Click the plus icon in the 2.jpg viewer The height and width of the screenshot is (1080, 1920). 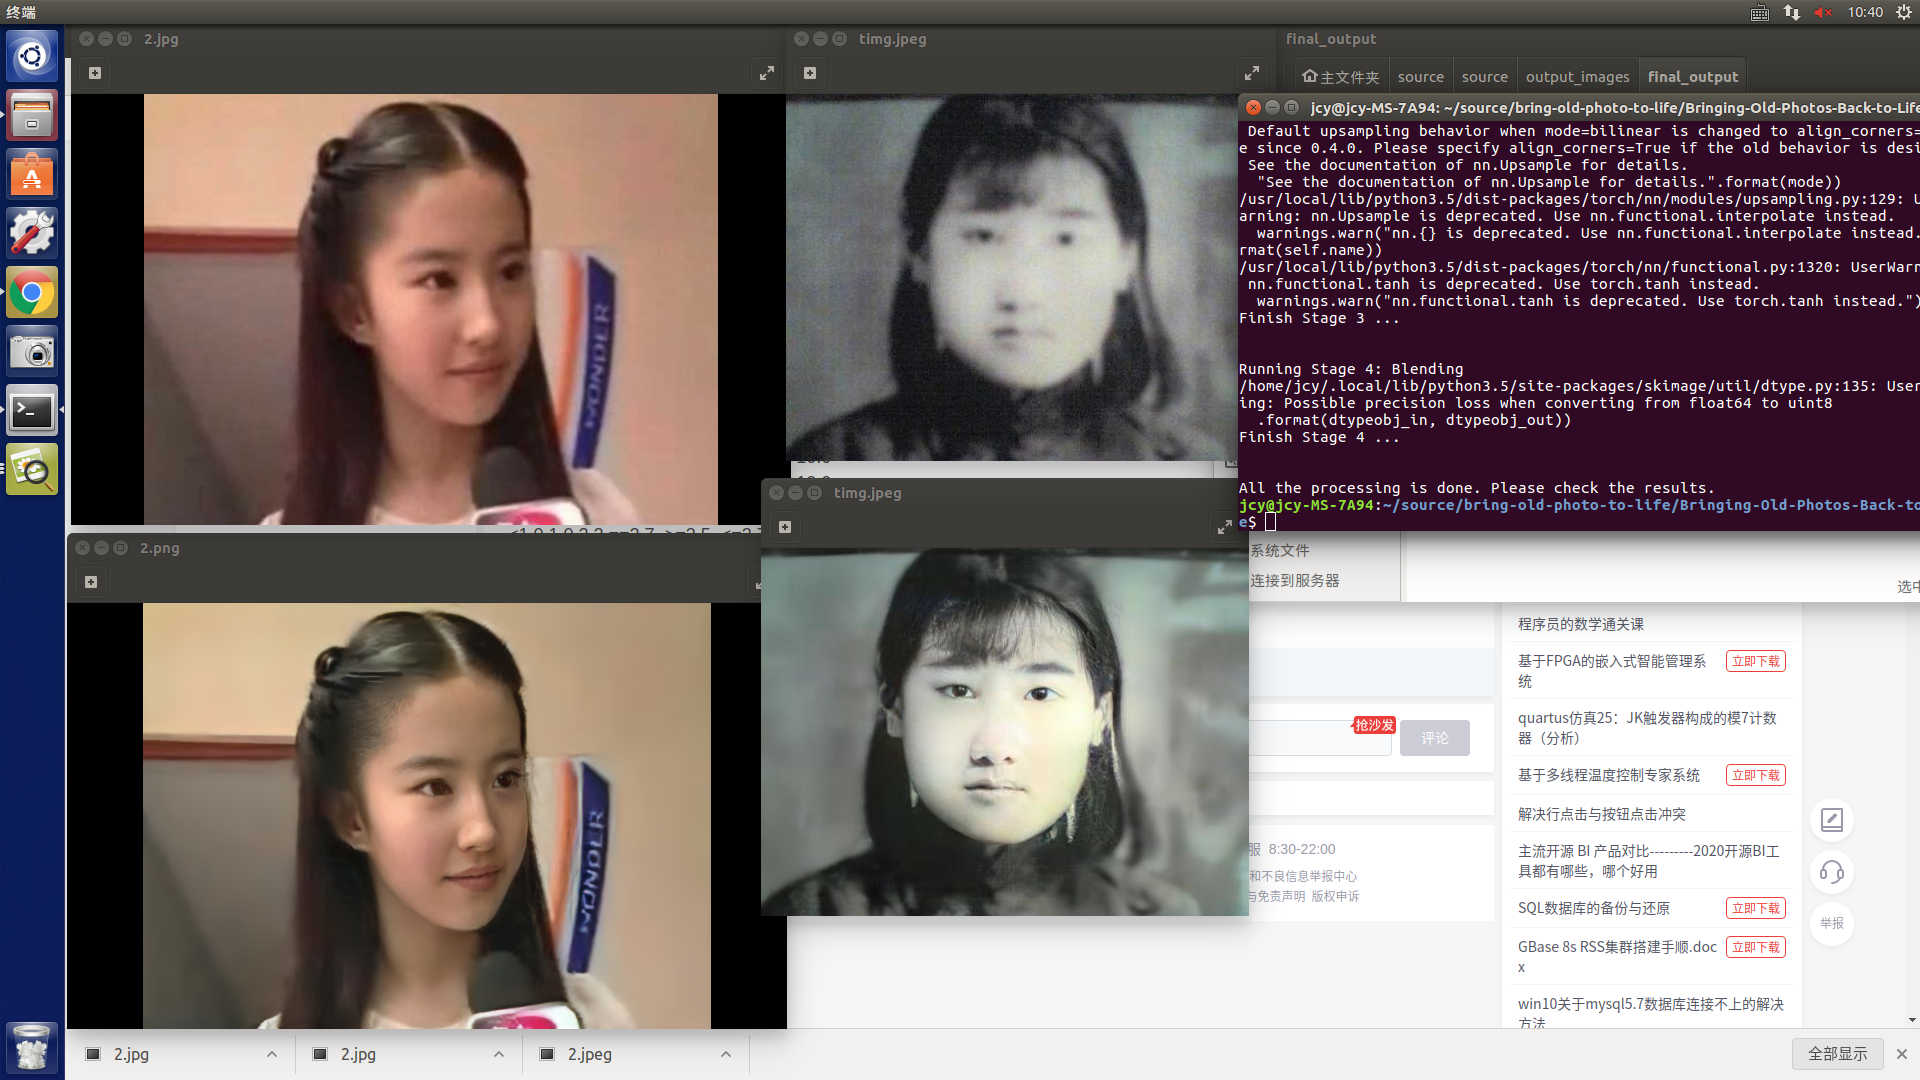pyautogui.click(x=95, y=73)
